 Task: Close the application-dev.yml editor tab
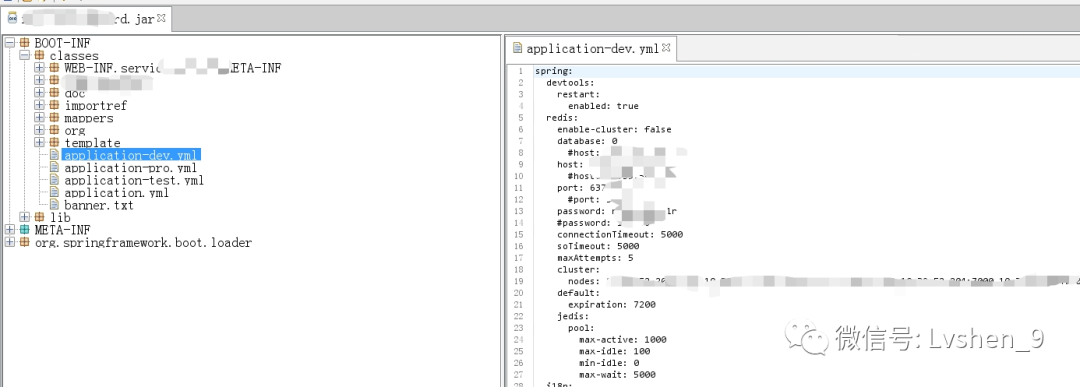[666, 48]
